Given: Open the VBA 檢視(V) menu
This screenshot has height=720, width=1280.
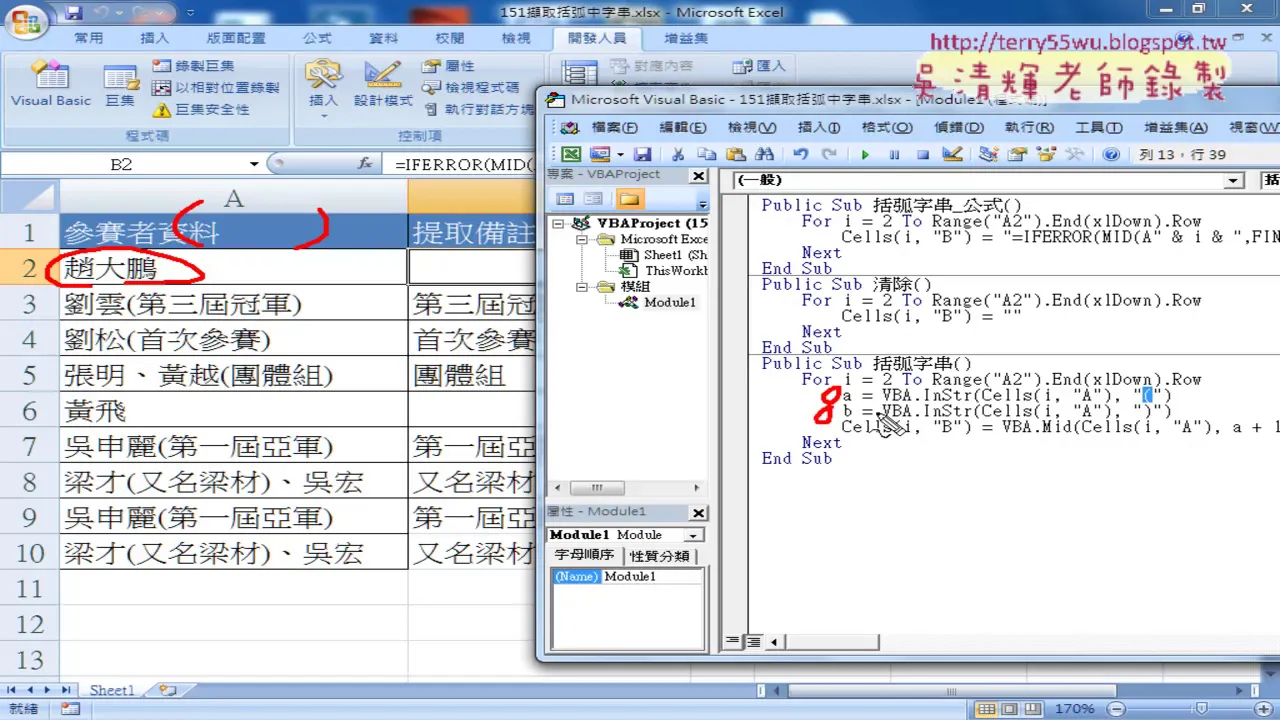Looking at the screenshot, I should pos(752,128).
